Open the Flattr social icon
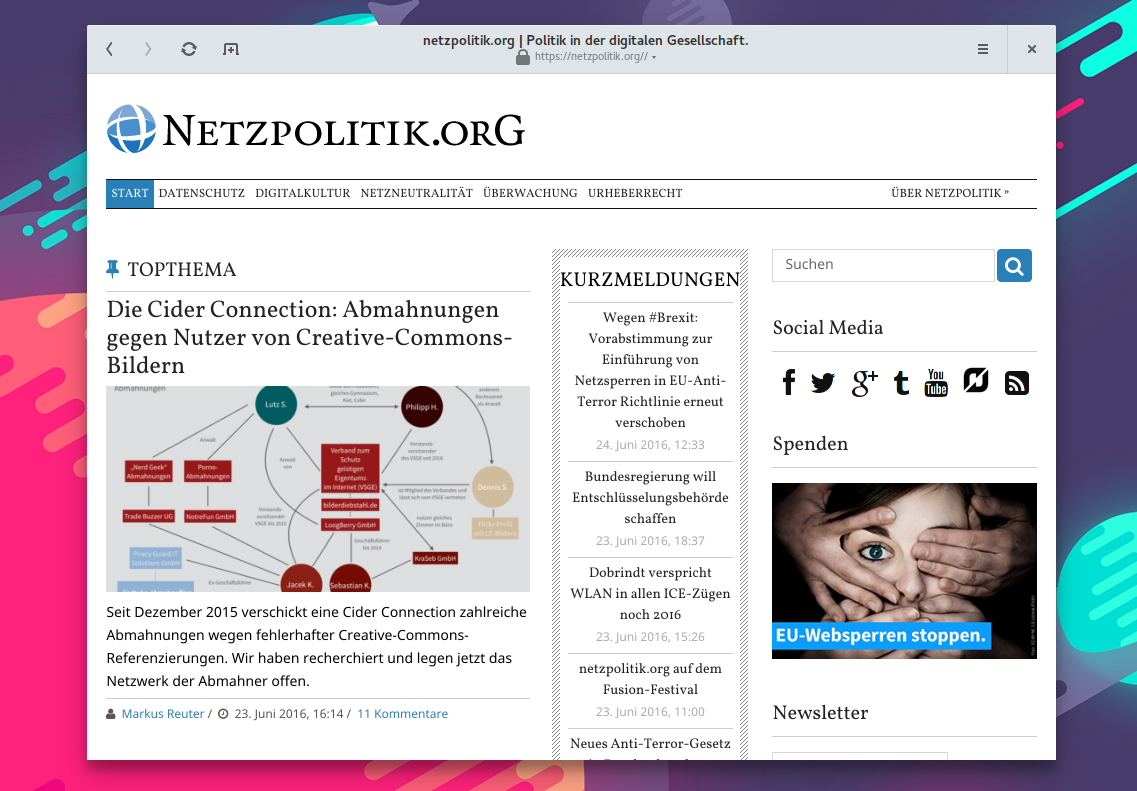The height and width of the screenshot is (791, 1137). pos(976,380)
